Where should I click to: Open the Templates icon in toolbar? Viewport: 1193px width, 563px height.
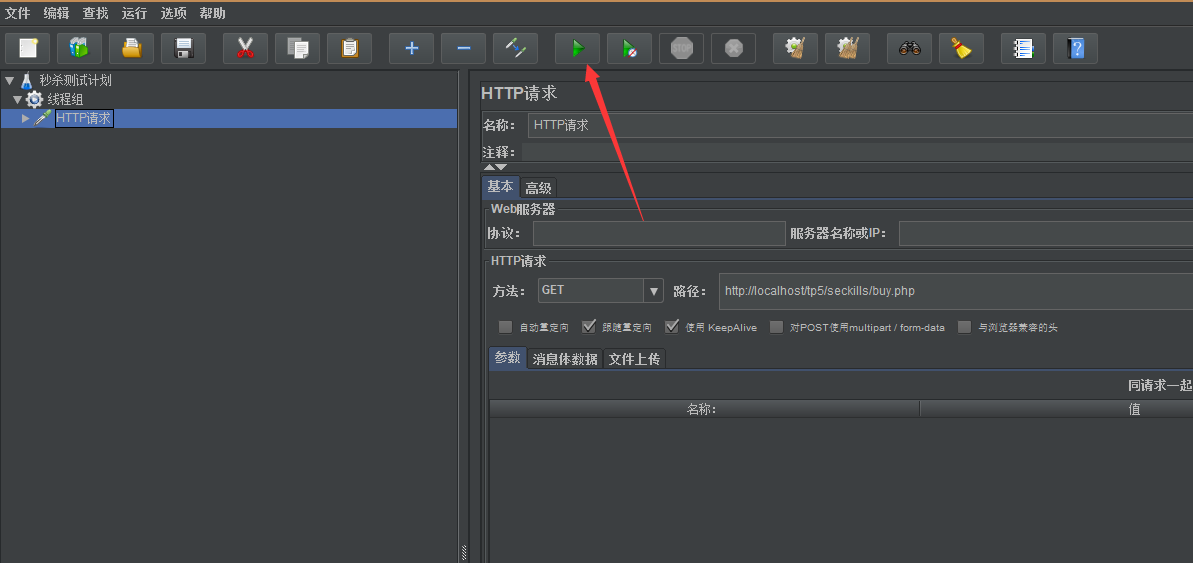[x=79, y=49]
